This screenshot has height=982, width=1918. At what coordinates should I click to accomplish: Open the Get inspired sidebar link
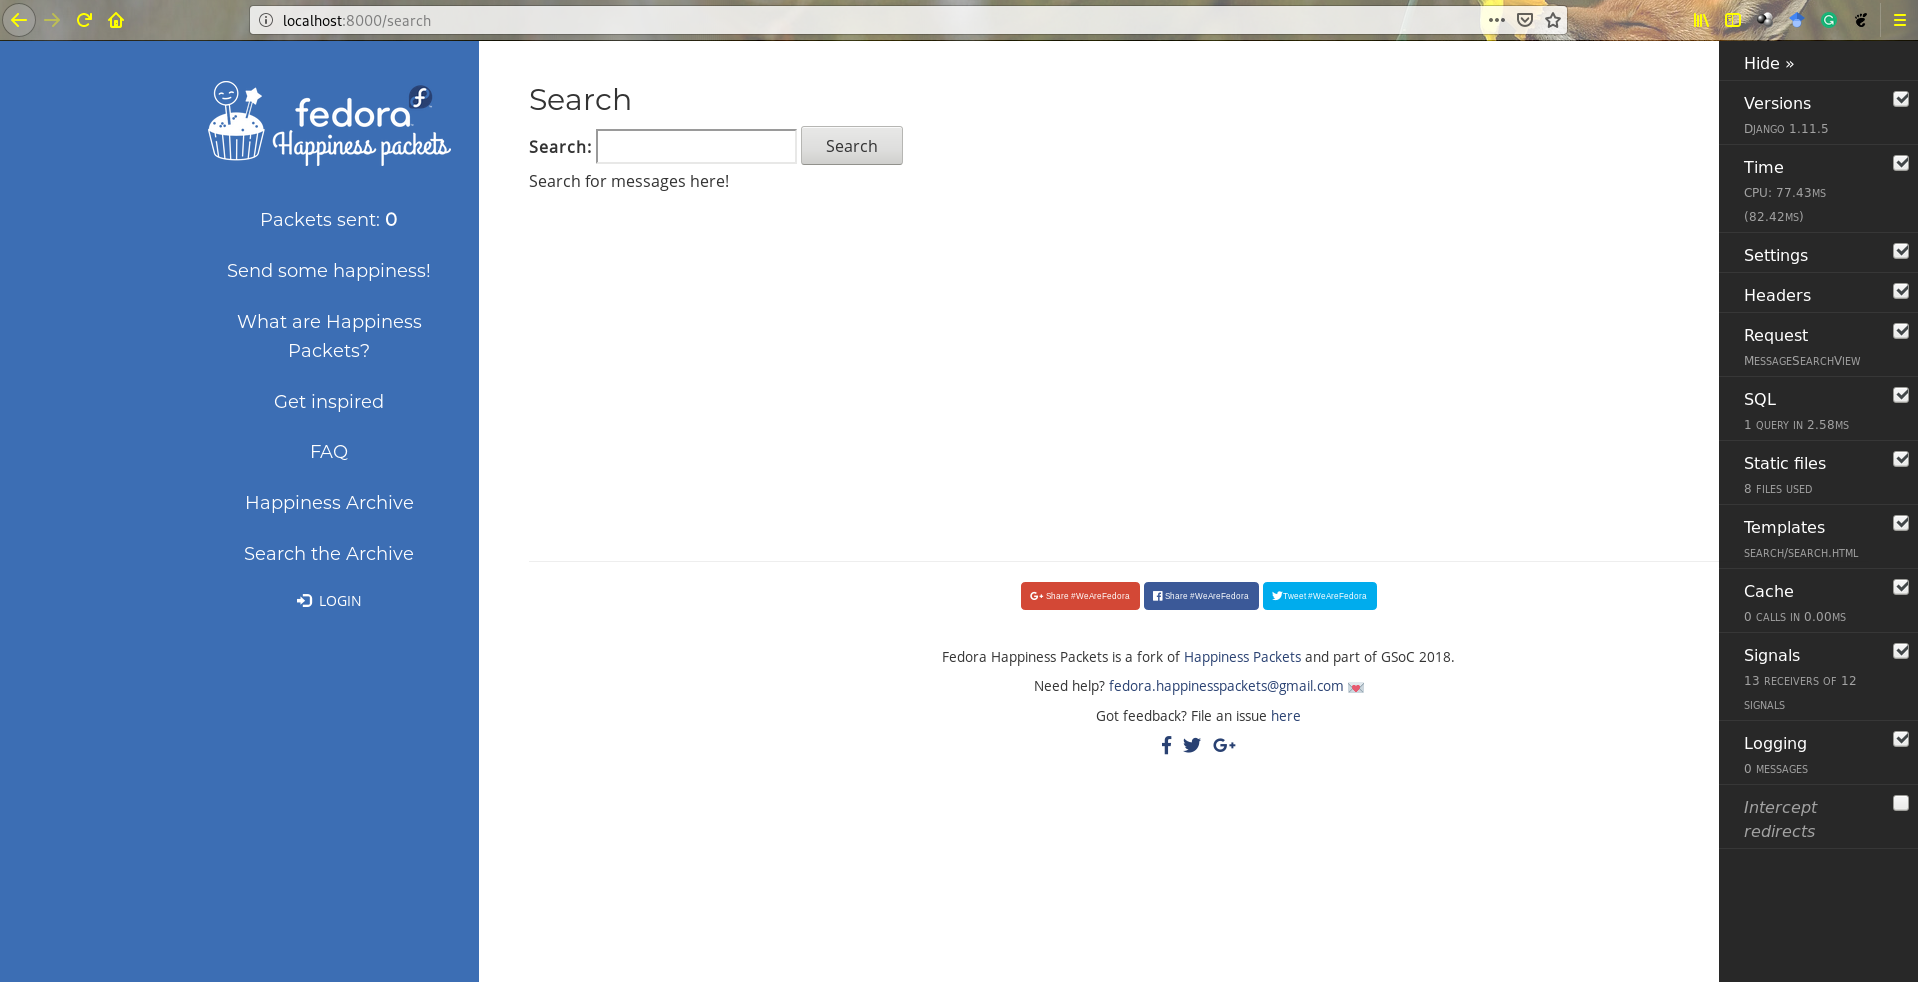[x=329, y=402]
